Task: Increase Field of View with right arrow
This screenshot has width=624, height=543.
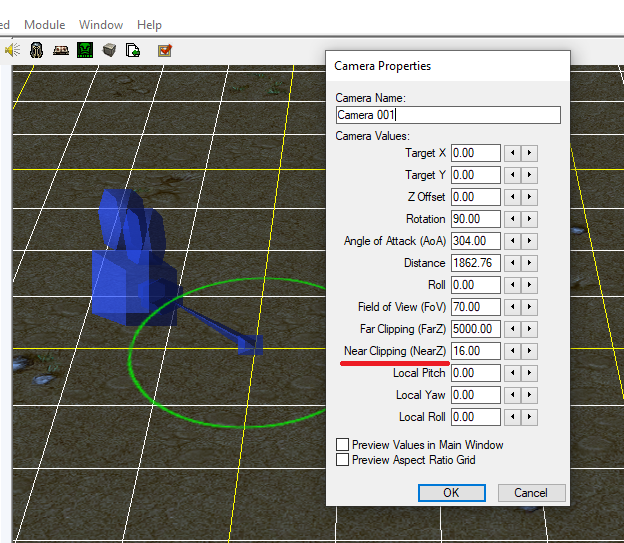Action: [x=529, y=307]
